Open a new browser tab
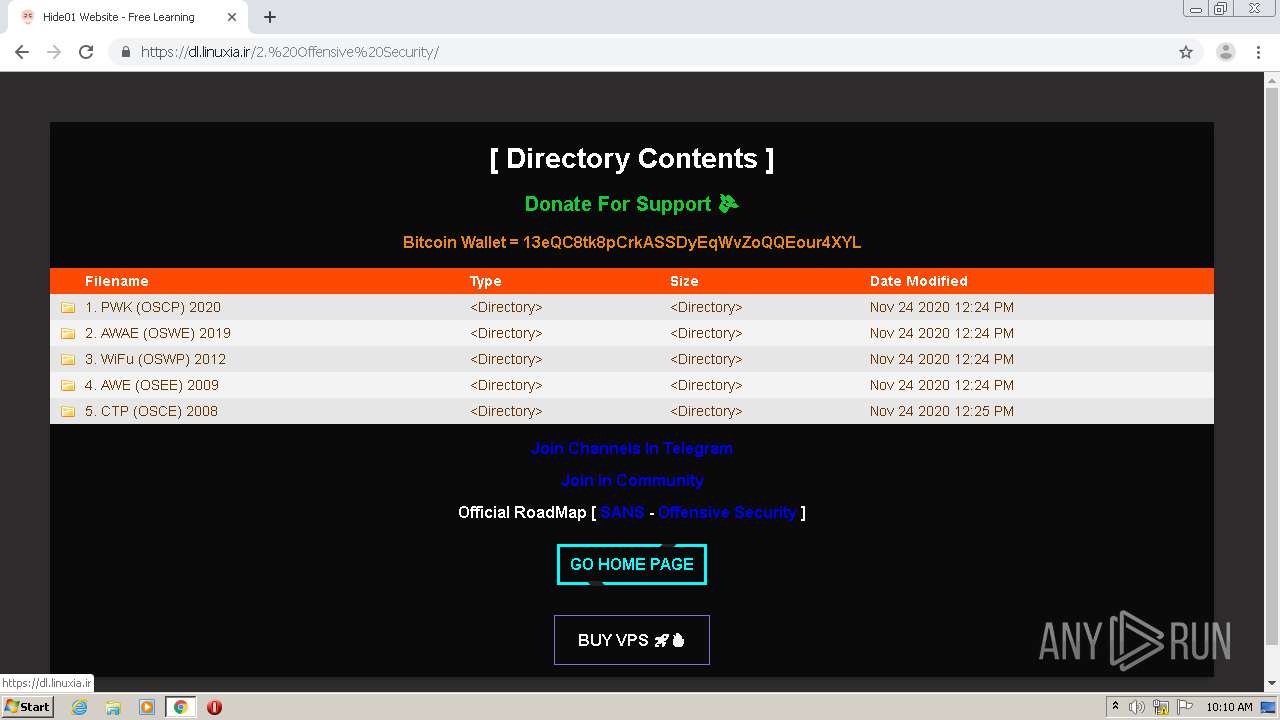The image size is (1280, 720). [270, 17]
